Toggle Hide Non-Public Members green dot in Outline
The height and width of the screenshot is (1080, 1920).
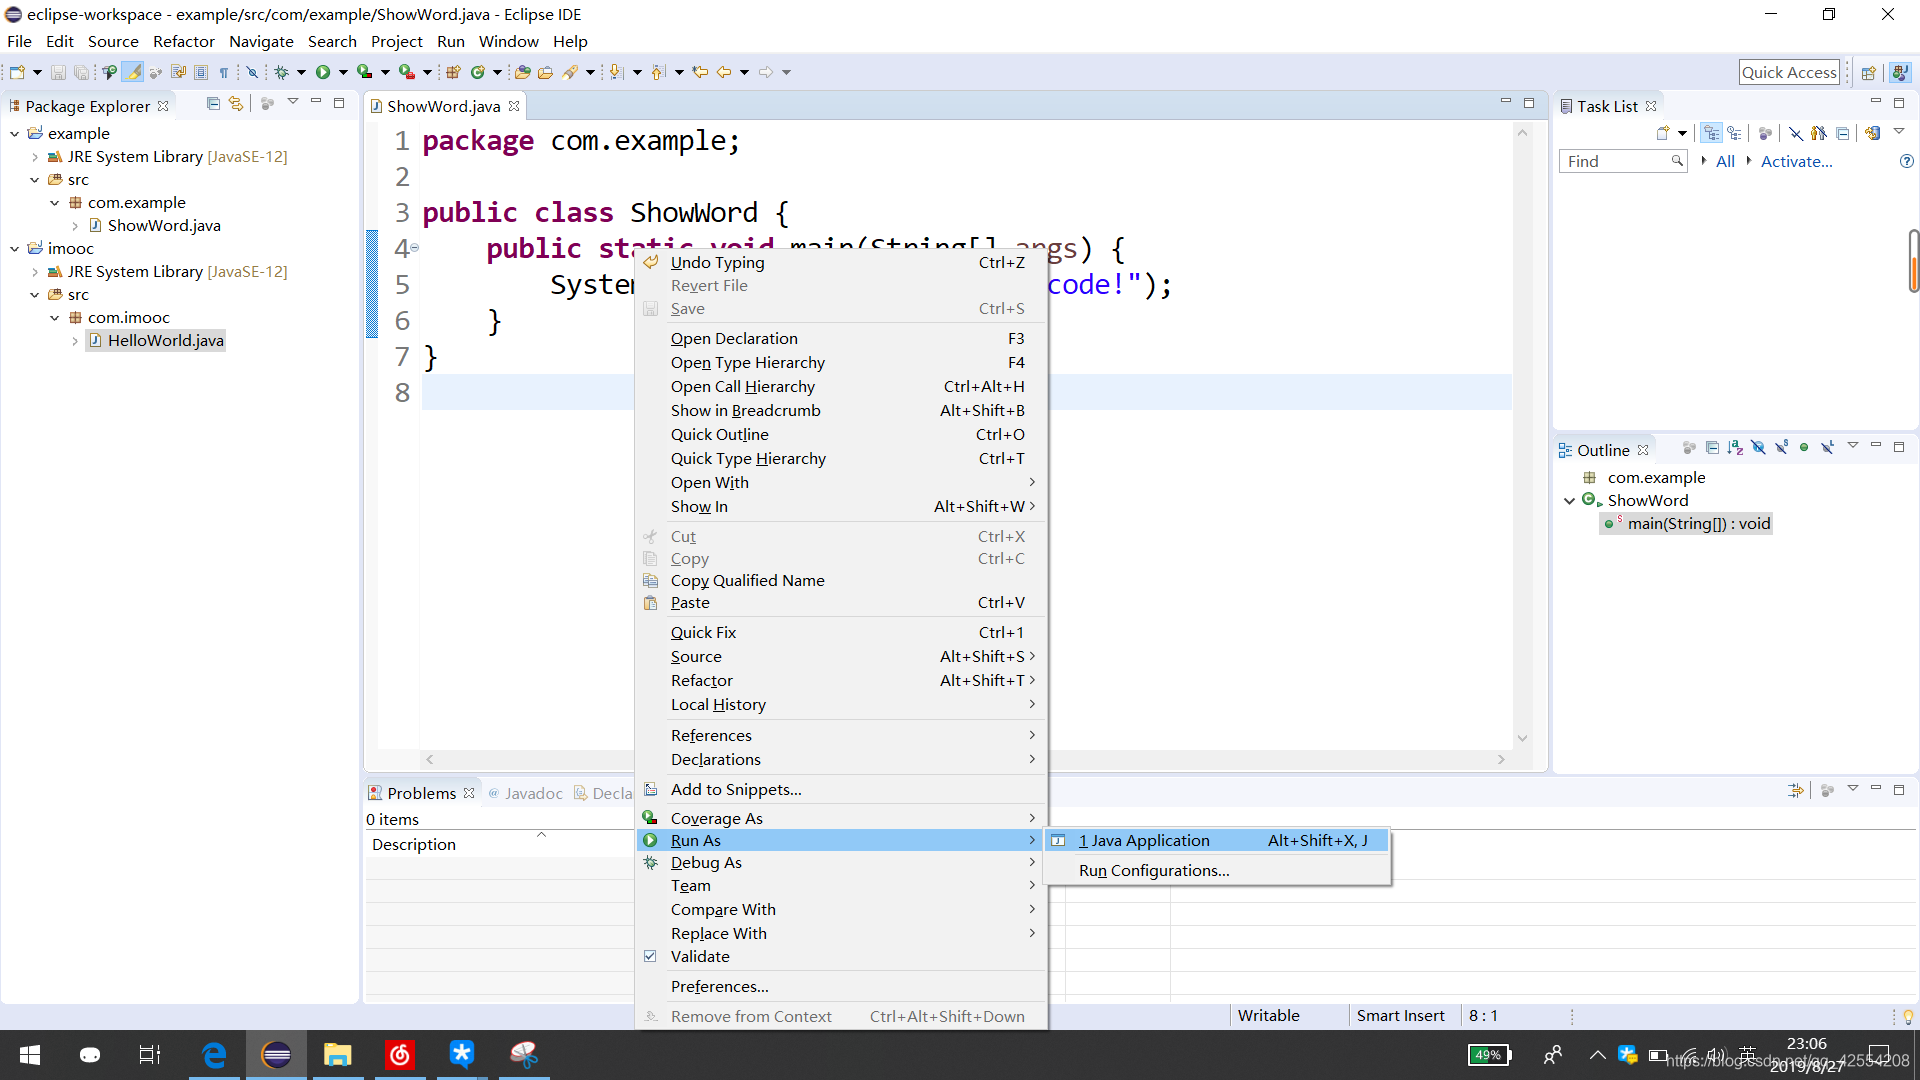[1804, 447]
